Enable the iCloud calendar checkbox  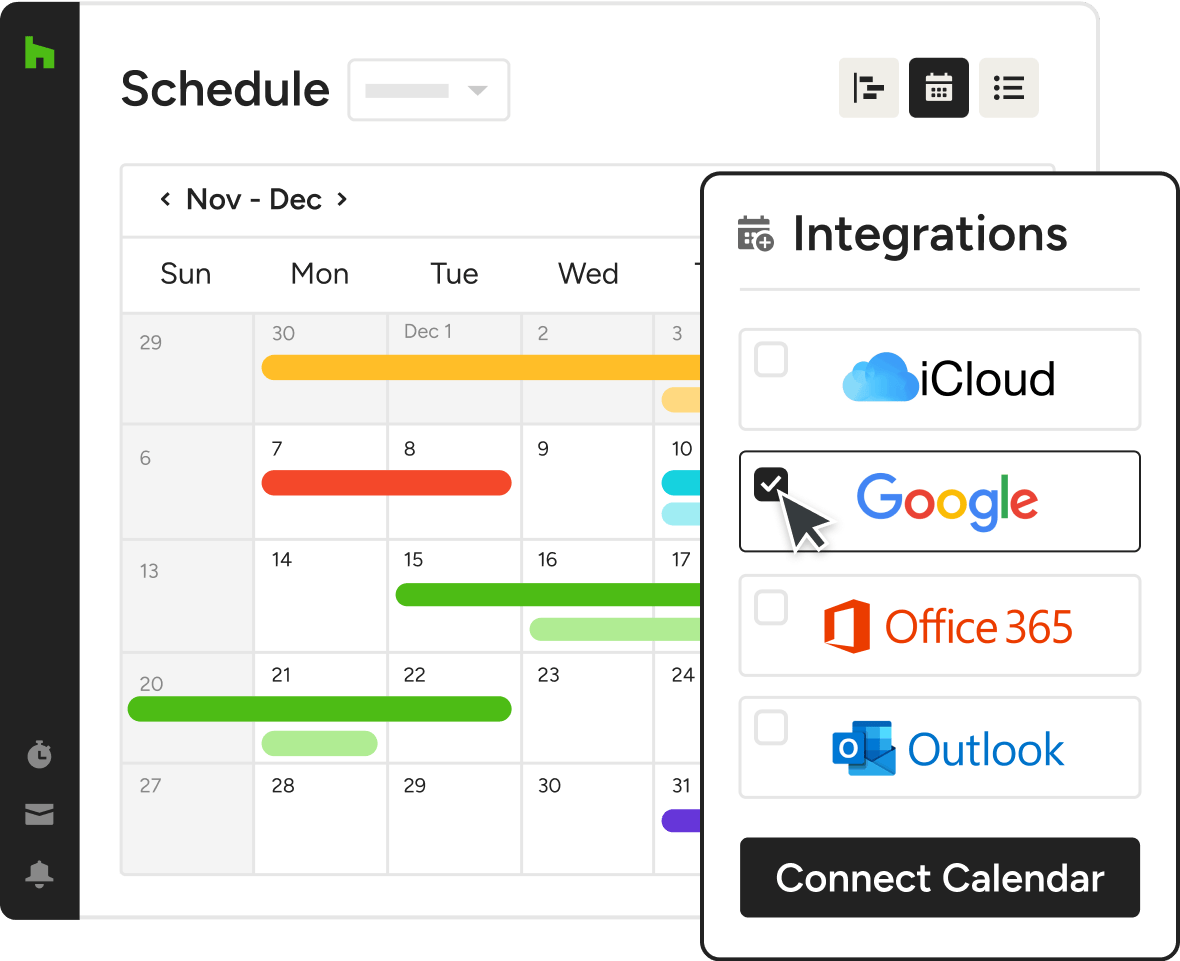coord(771,360)
